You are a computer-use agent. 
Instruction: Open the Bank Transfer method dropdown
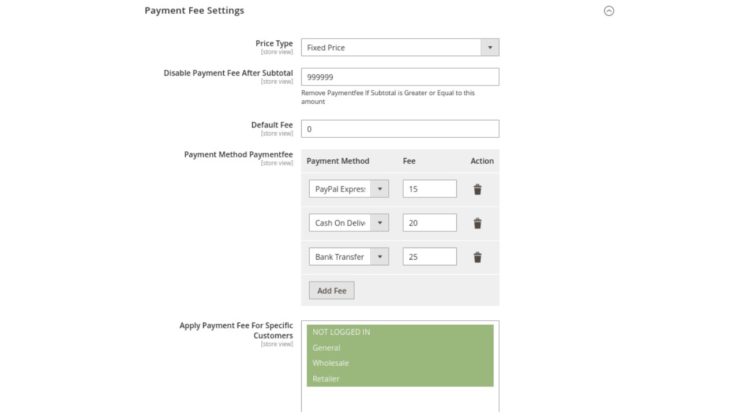[x=349, y=256]
